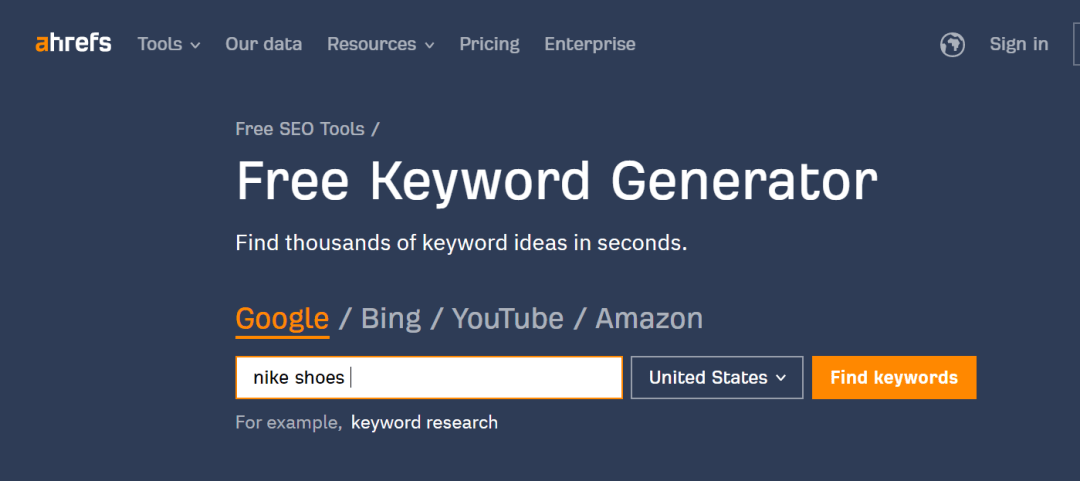Viewport: 1080px width, 481px height.
Task: Open the Enterprise page
Action: click(x=590, y=44)
